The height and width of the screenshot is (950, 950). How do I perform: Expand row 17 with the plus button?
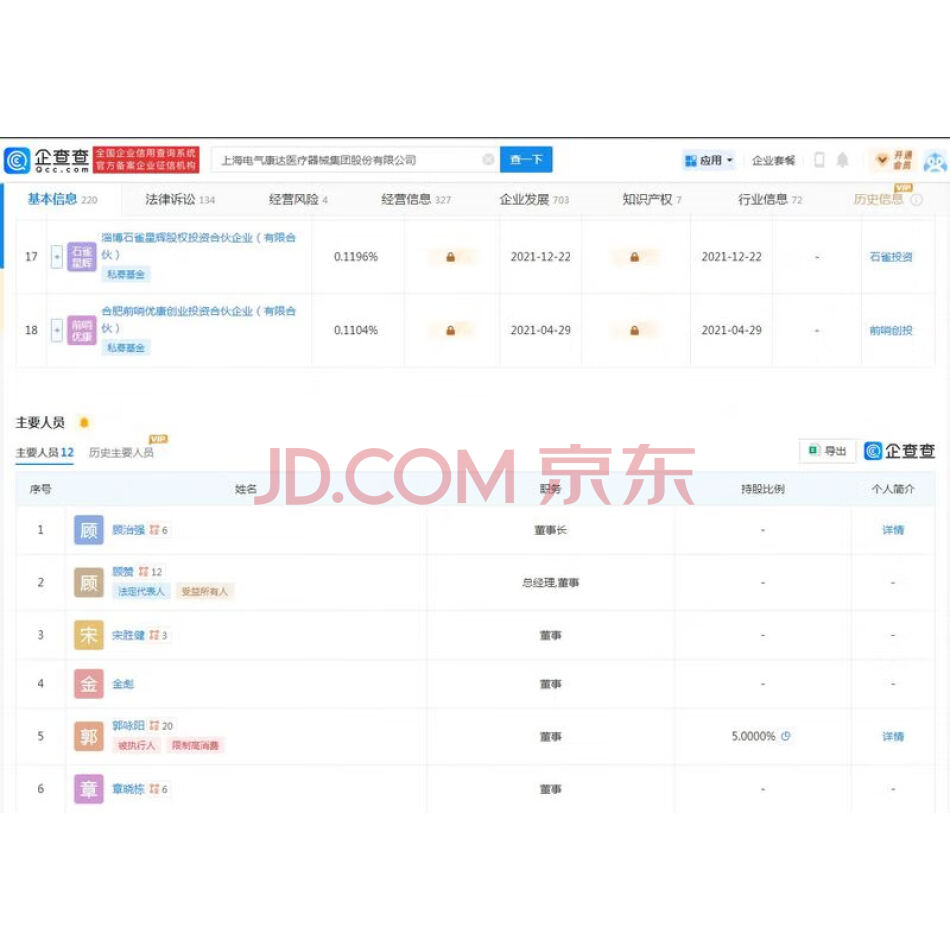56,257
